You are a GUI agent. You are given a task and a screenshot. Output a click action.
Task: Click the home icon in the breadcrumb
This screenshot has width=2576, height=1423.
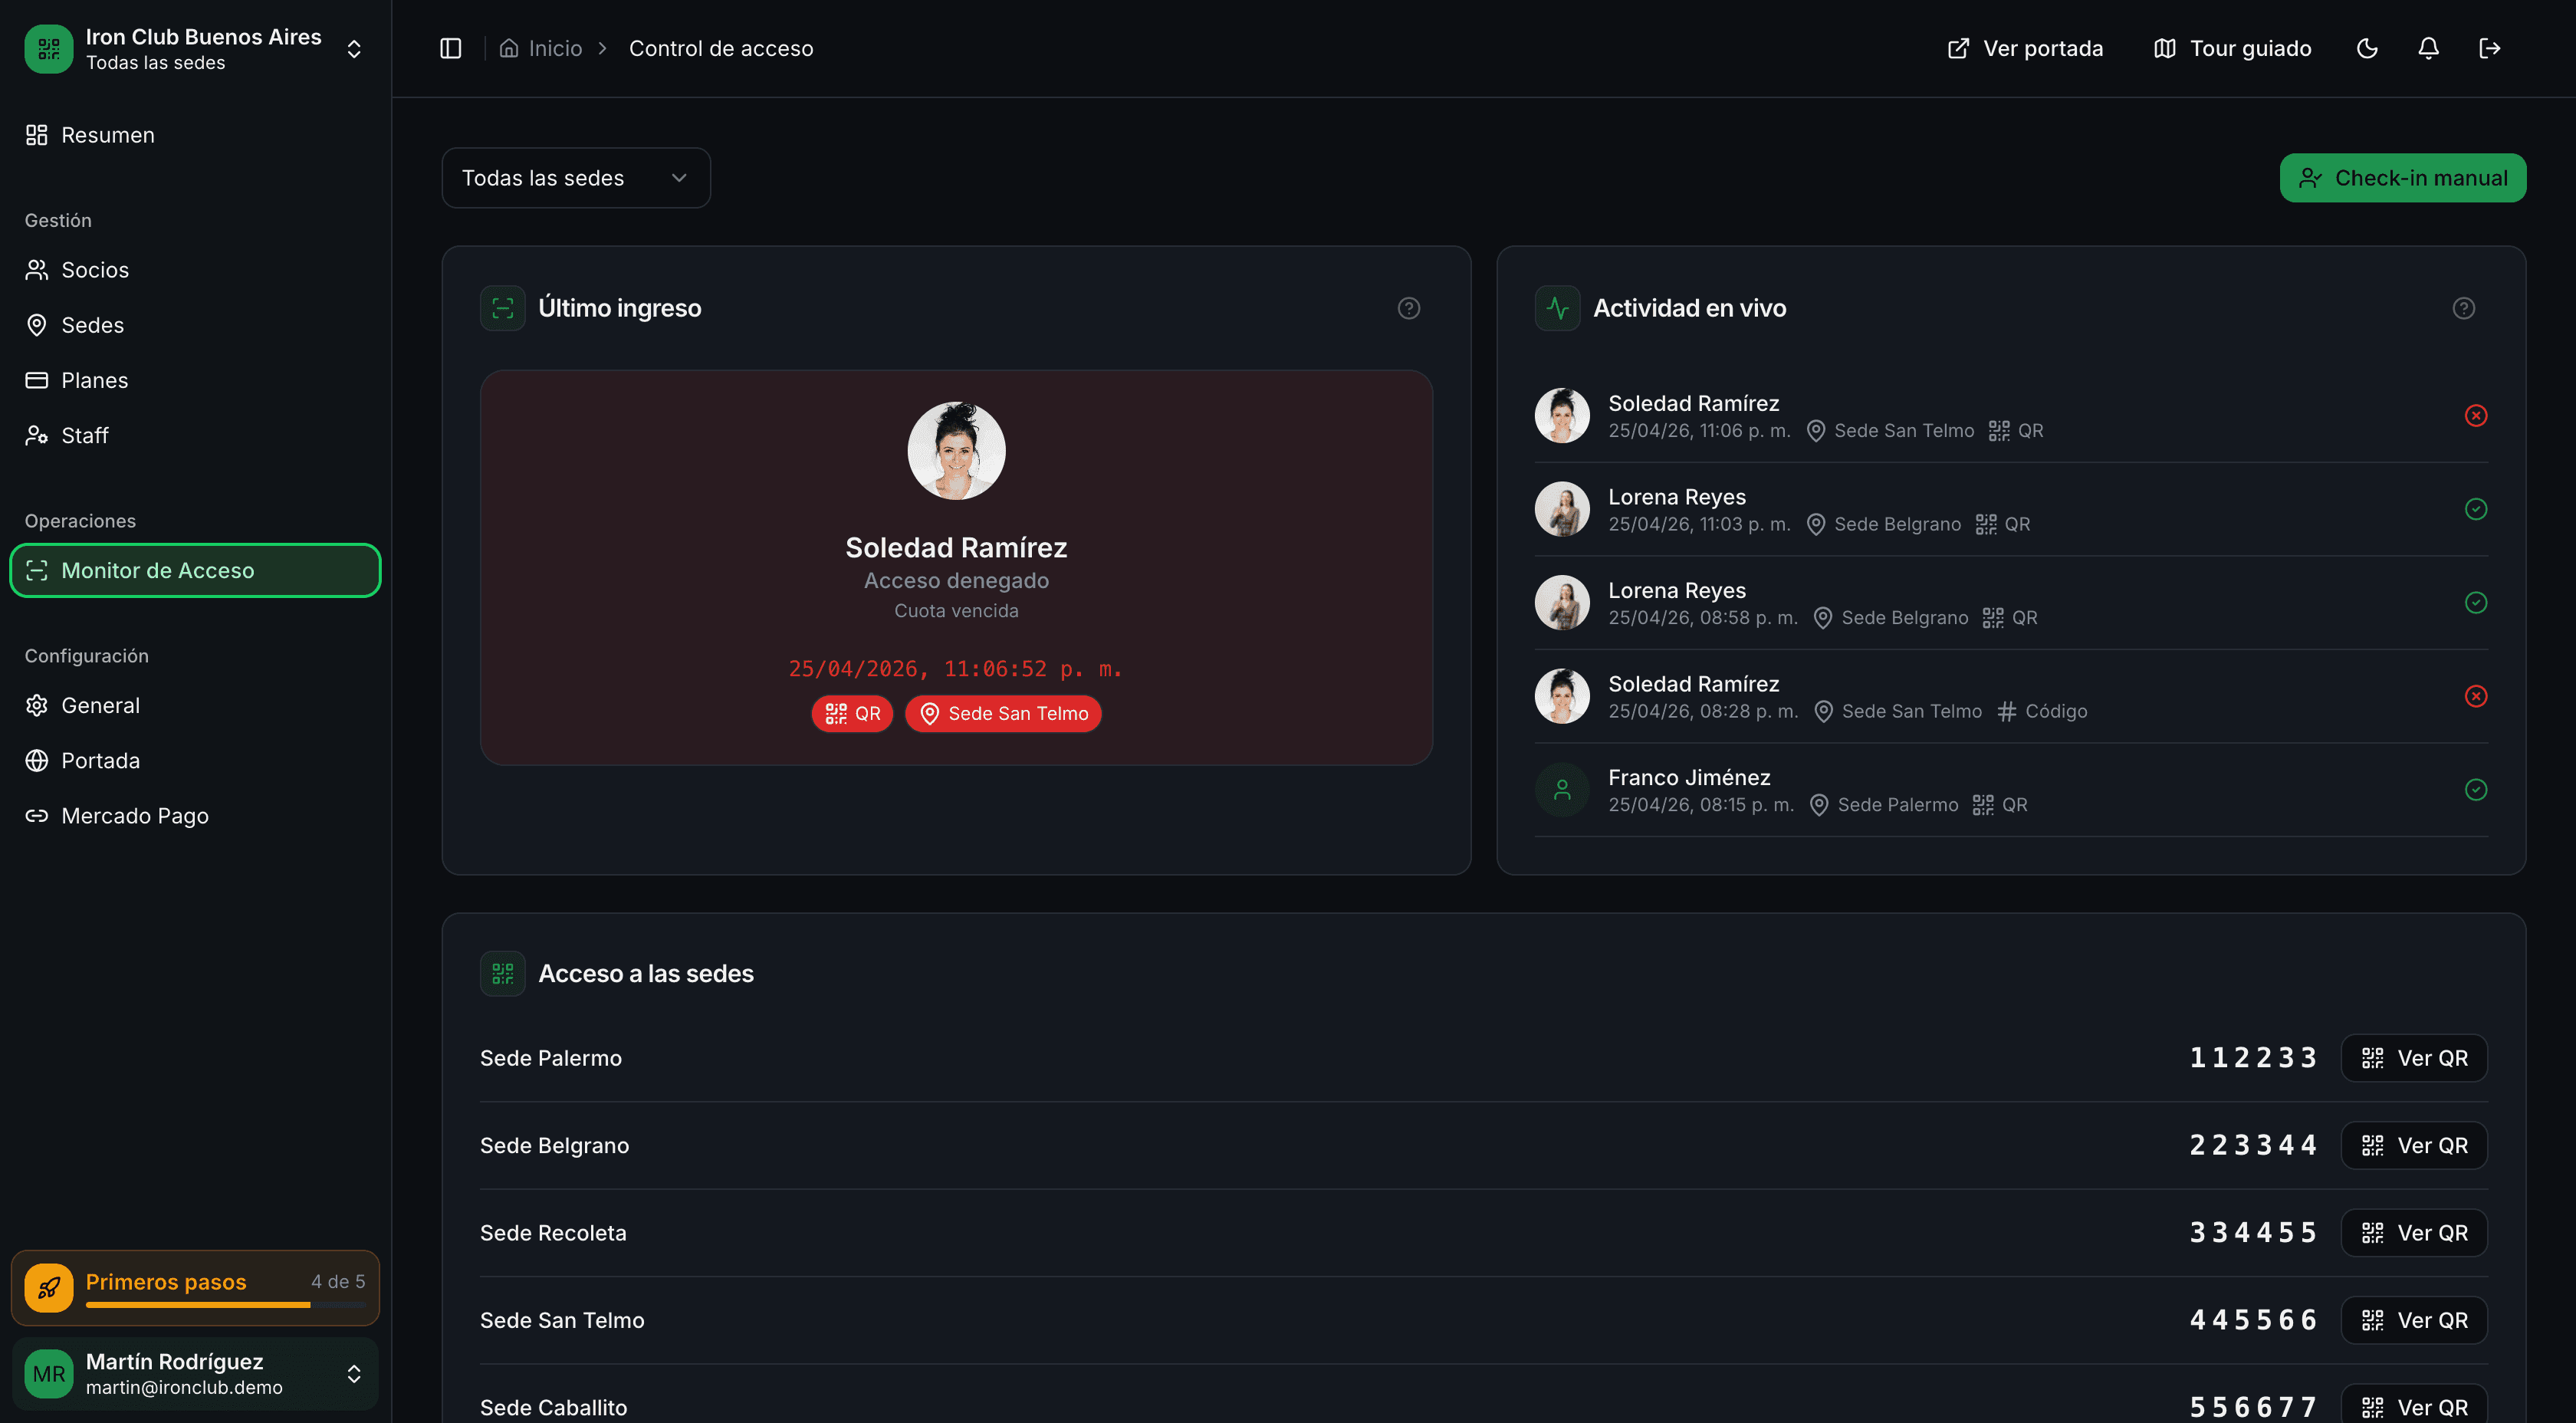[509, 48]
